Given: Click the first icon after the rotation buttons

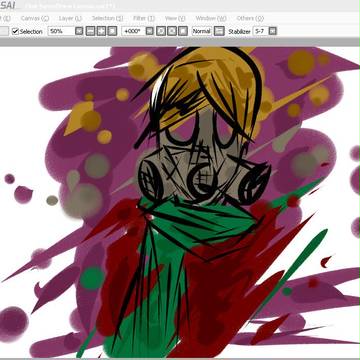Looking at the screenshot, I should tap(161, 31).
